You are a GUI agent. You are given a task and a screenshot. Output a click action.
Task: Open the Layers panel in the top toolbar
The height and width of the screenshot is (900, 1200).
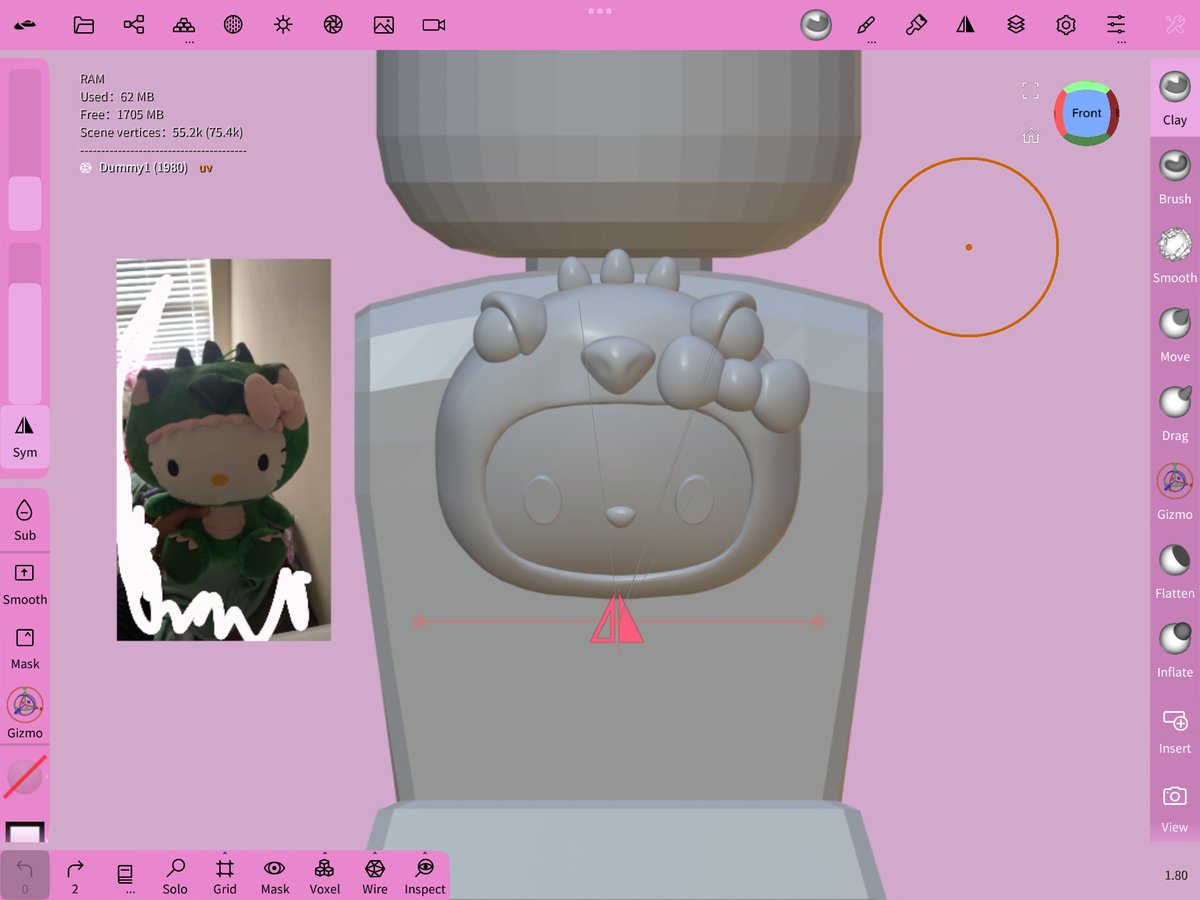(x=1015, y=25)
